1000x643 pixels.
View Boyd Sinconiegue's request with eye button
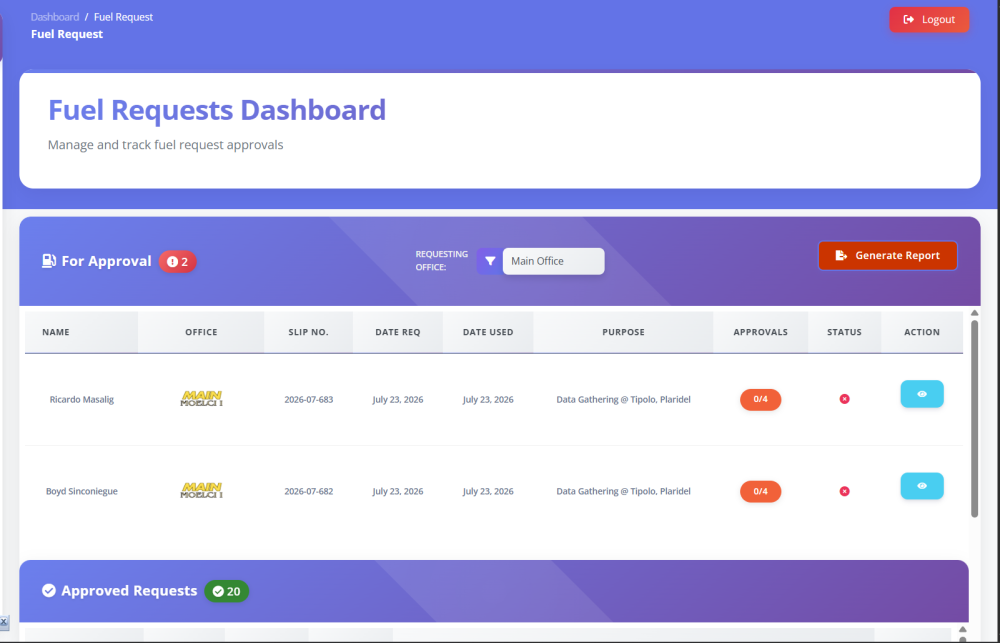(x=922, y=486)
